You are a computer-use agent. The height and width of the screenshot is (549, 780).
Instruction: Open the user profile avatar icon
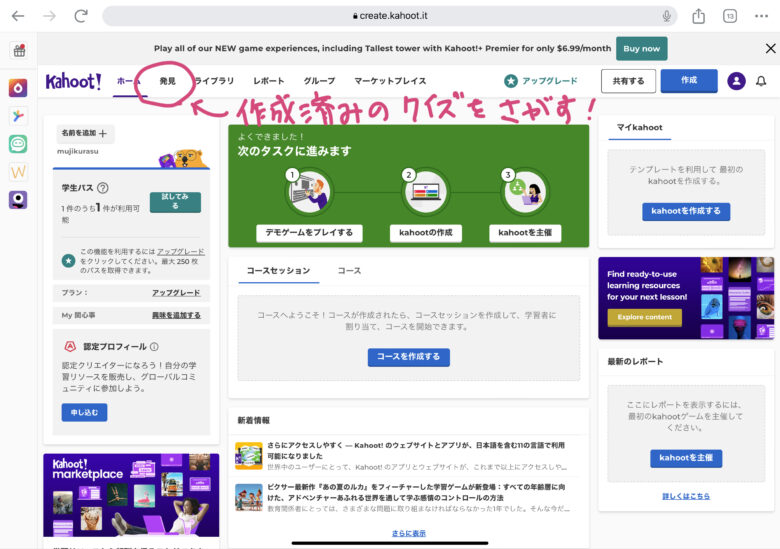[736, 81]
